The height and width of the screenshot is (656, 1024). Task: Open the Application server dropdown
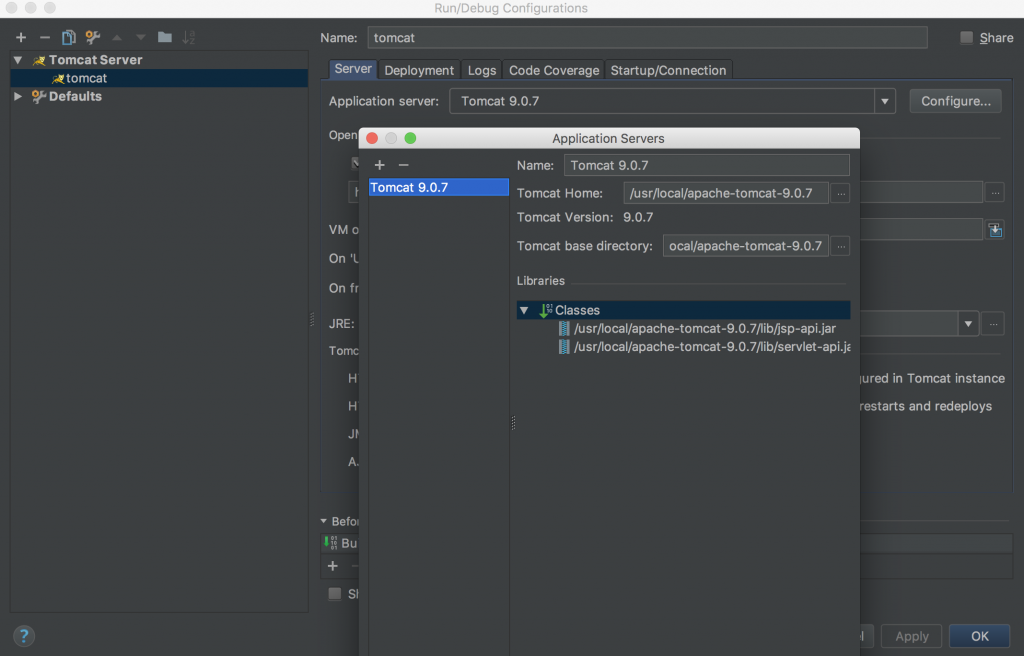(x=884, y=101)
